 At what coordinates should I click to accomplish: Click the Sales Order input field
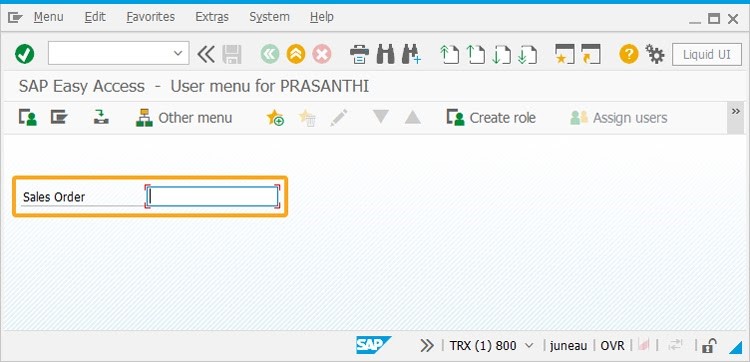point(212,197)
